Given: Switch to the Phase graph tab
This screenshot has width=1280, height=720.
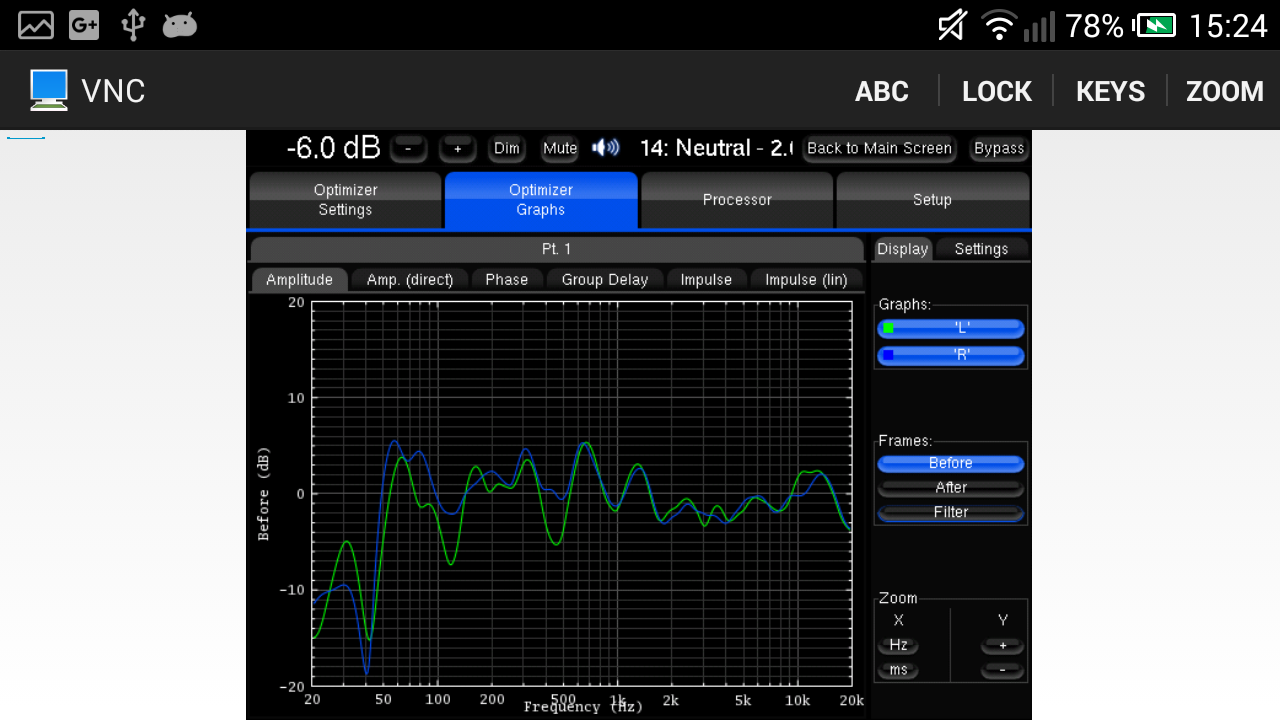Looking at the screenshot, I should (x=506, y=280).
